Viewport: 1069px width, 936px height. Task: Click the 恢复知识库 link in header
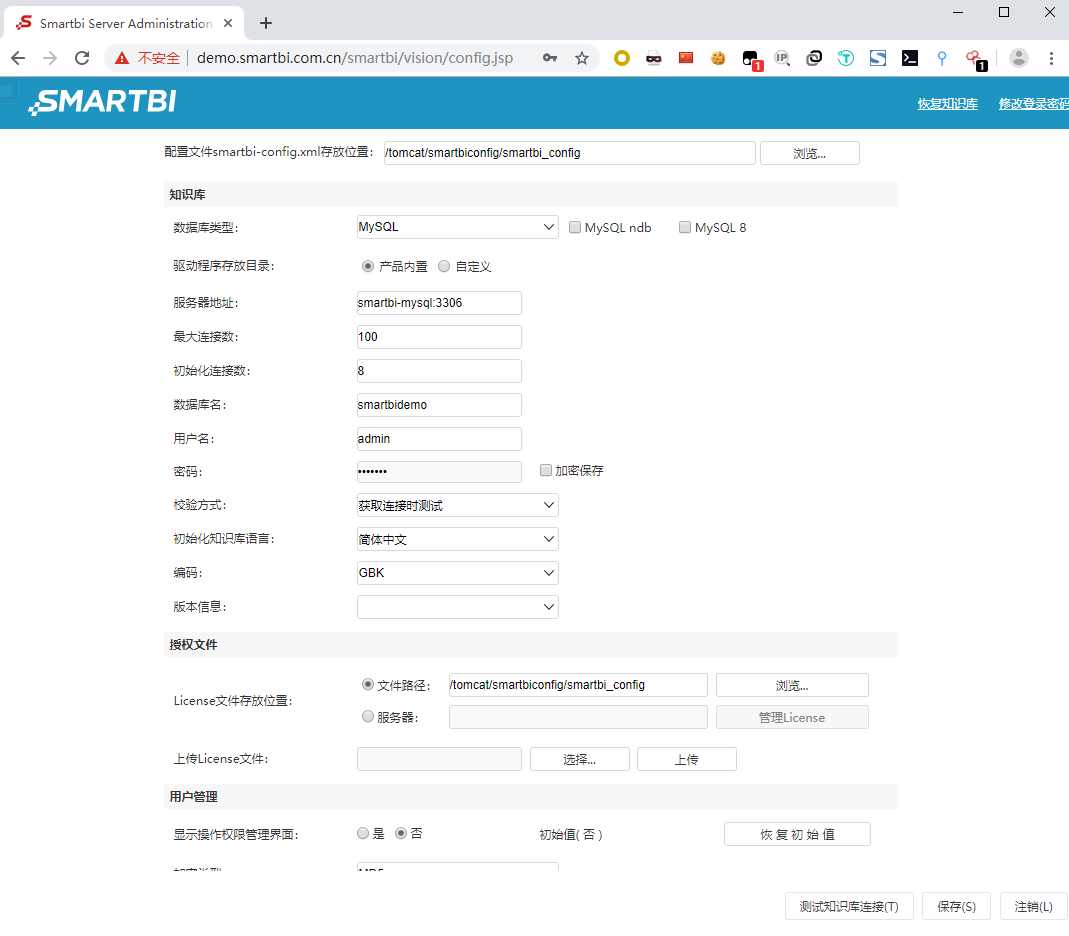pyautogui.click(x=947, y=104)
